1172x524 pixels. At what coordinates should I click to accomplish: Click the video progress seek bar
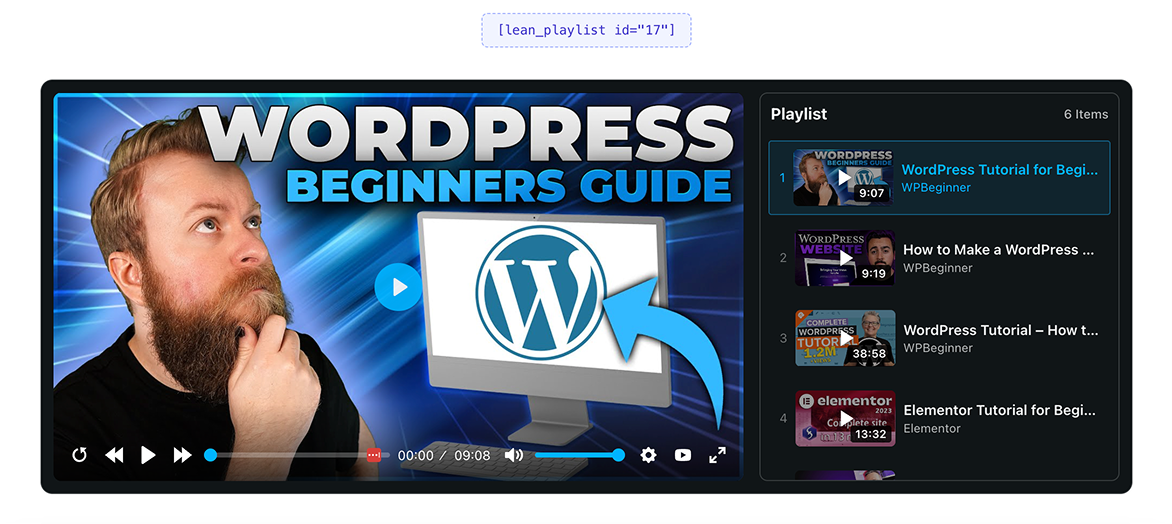(297, 454)
